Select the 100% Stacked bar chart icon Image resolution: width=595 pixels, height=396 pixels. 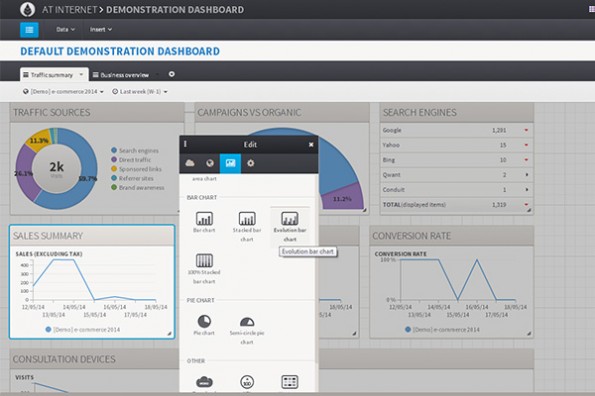(x=204, y=261)
